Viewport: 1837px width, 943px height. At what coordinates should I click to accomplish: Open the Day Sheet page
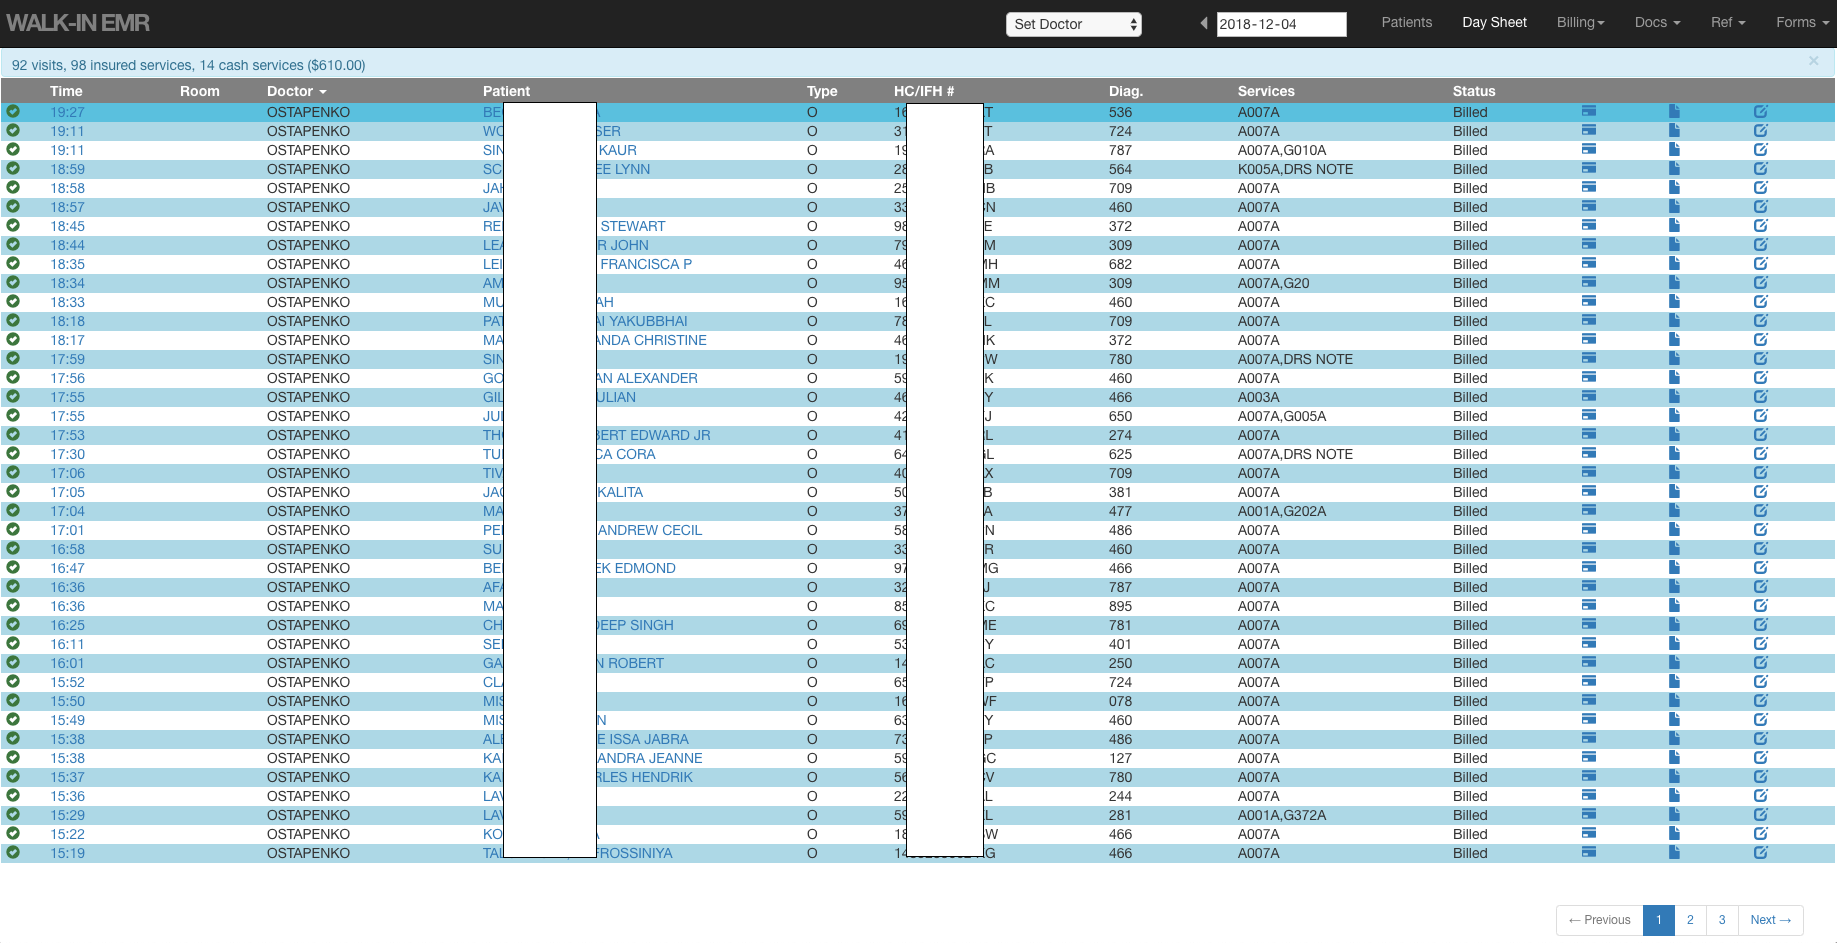(1494, 22)
